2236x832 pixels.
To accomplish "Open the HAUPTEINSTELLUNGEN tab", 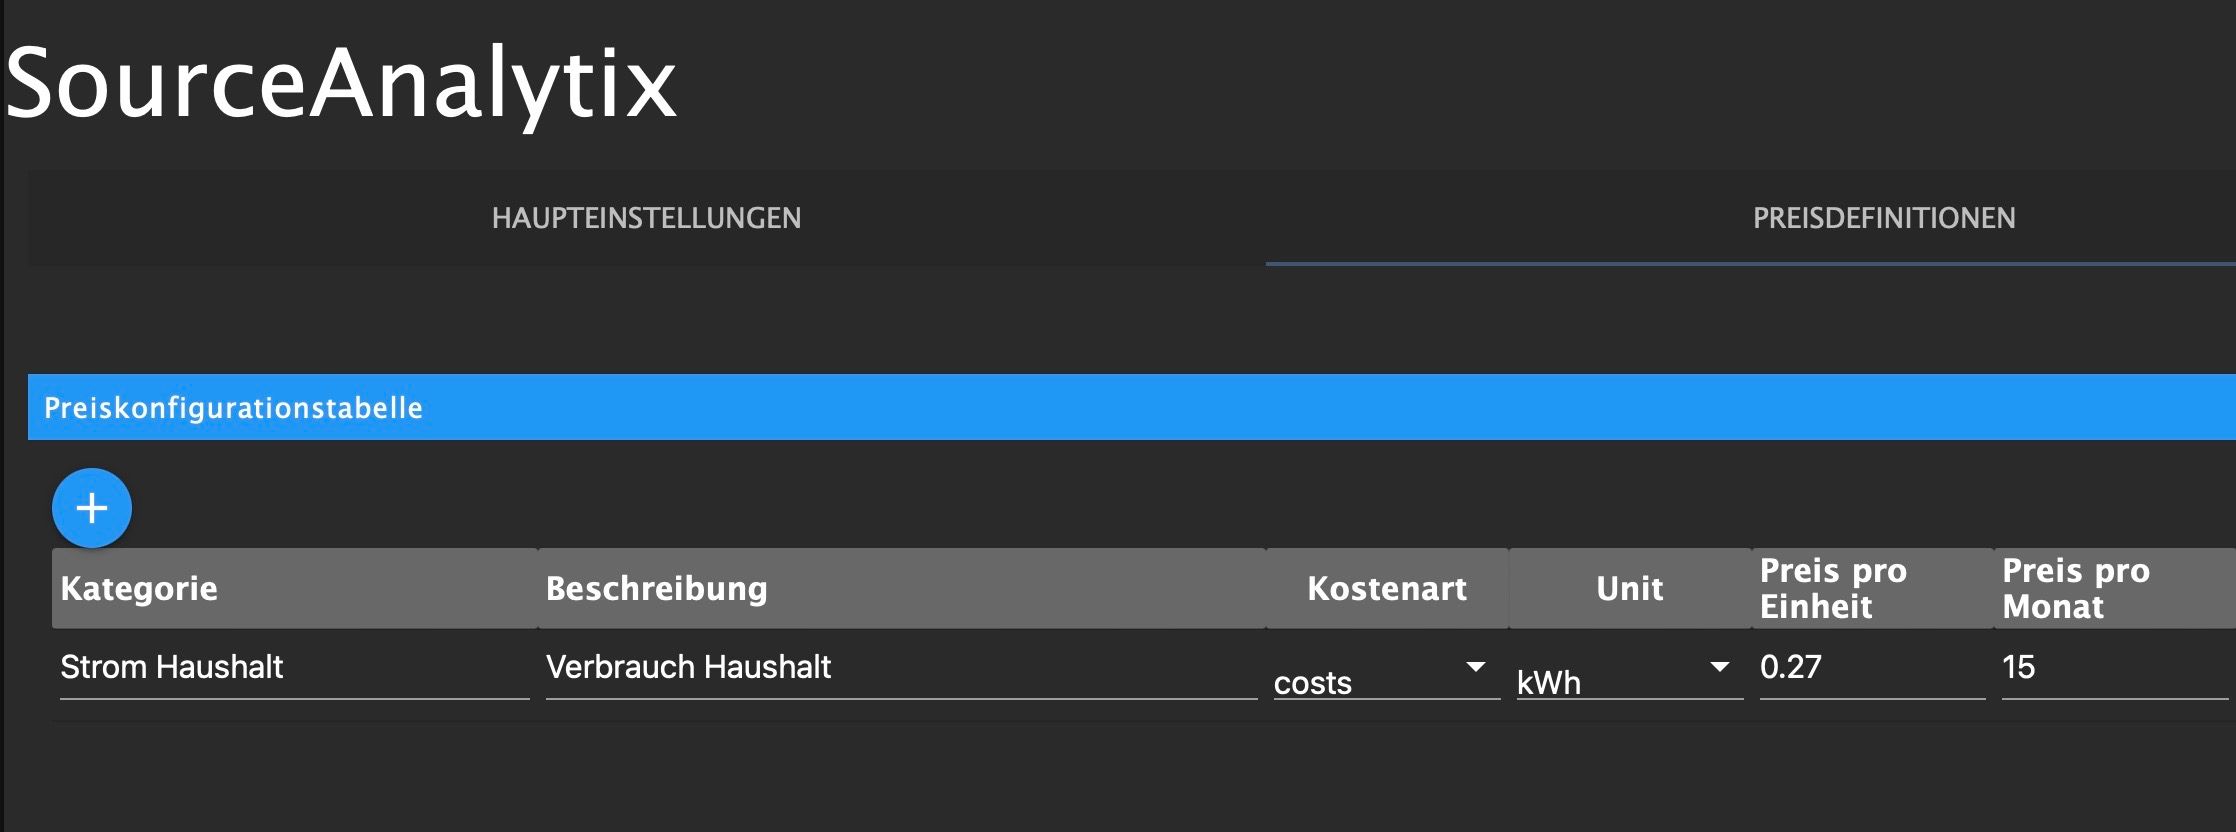I will click(x=646, y=218).
